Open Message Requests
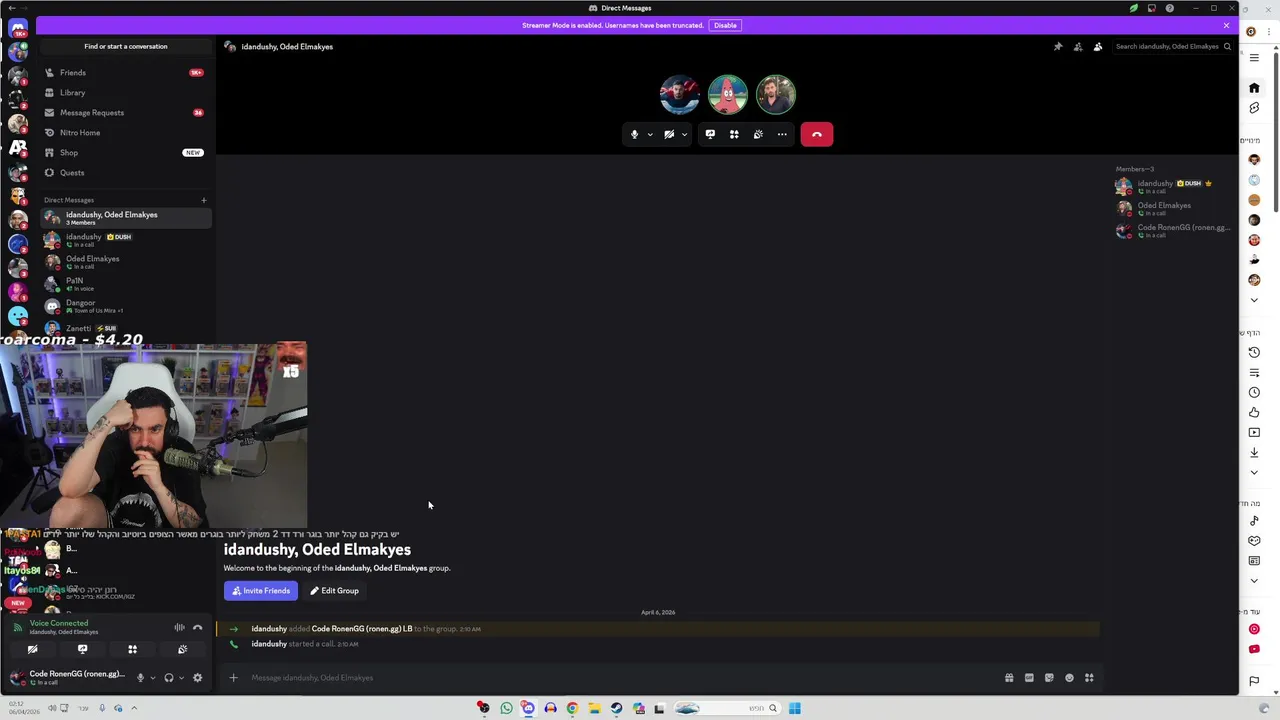The height and width of the screenshot is (720, 1280). [126, 112]
